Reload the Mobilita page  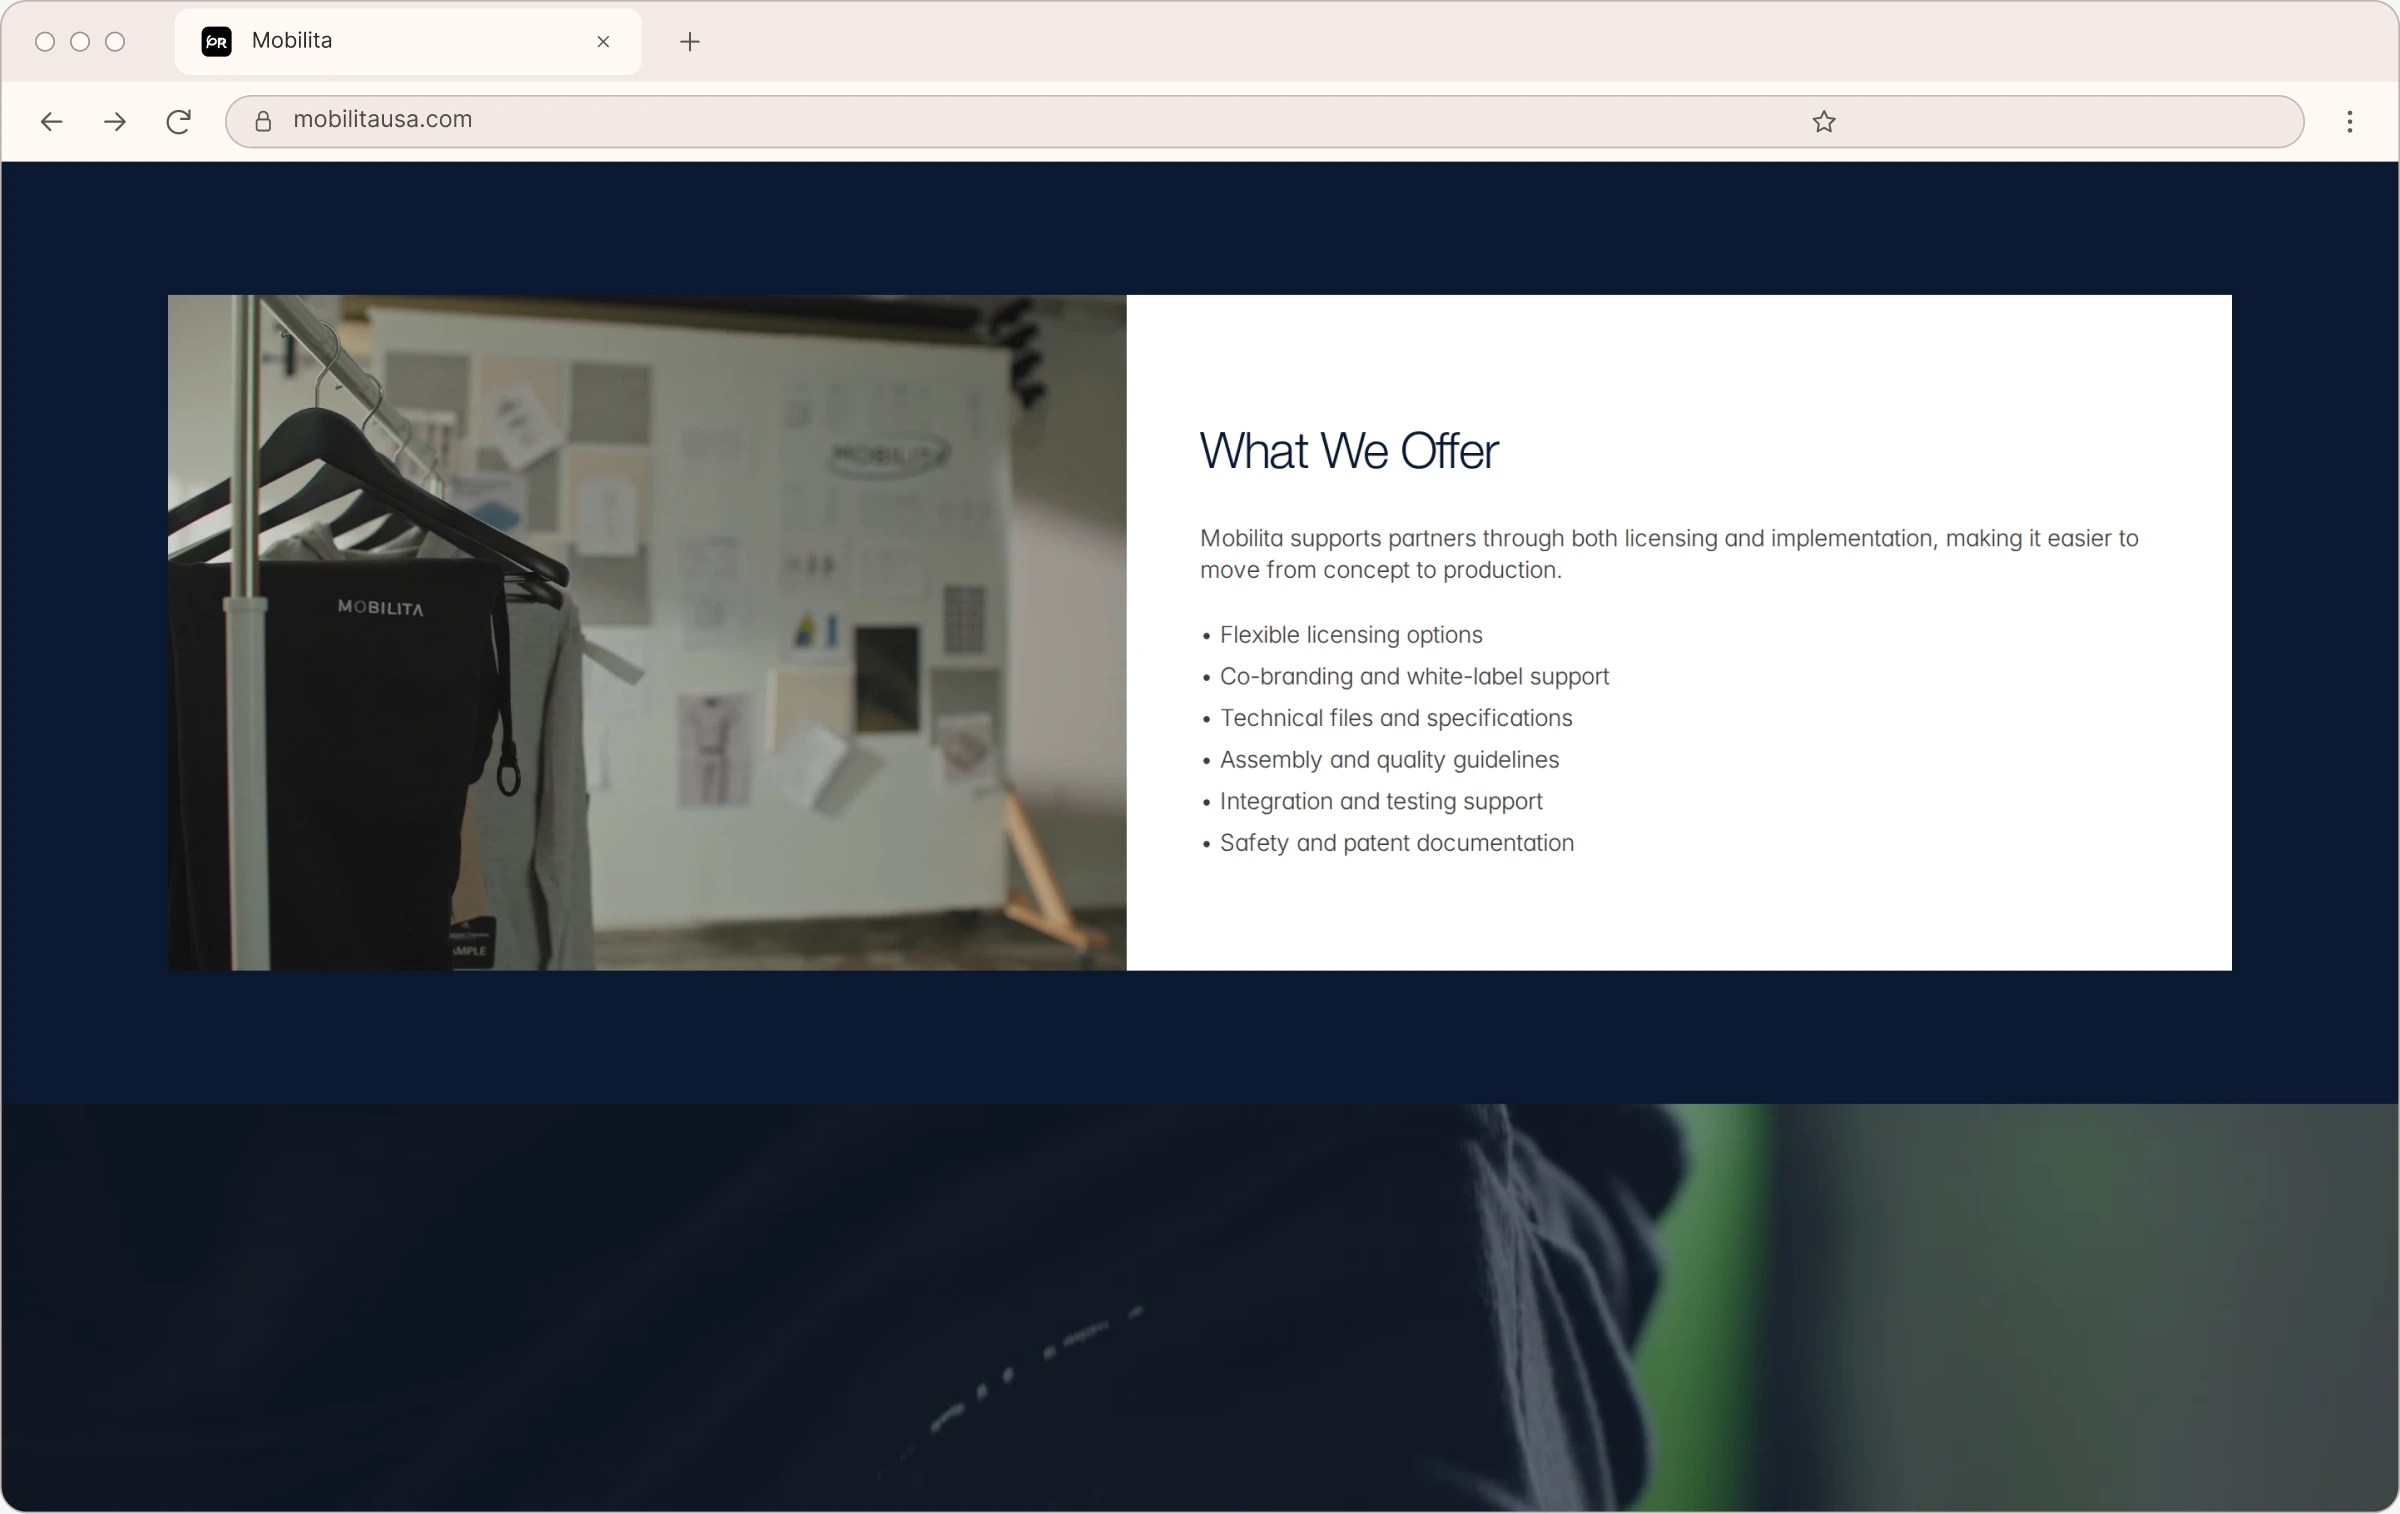click(178, 122)
